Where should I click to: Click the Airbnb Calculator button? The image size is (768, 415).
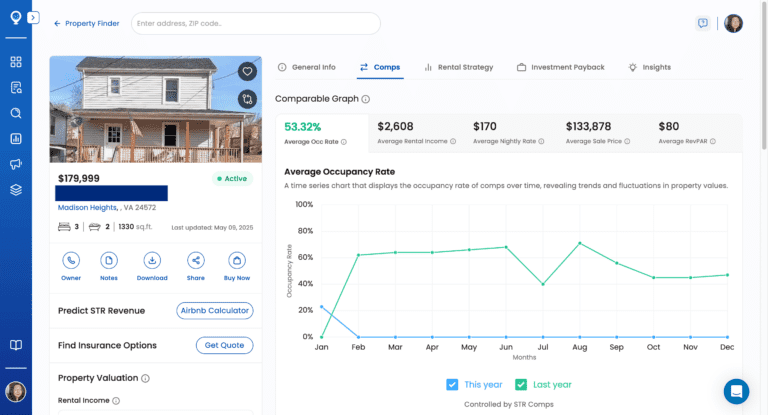click(x=214, y=311)
